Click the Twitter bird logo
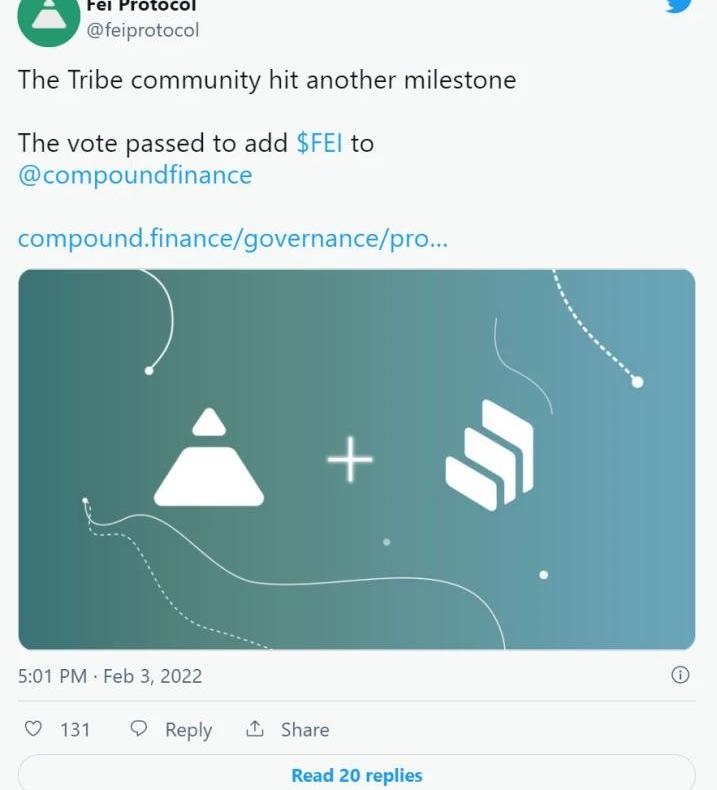Image resolution: width=717 pixels, height=790 pixels. [x=680, y=5]
